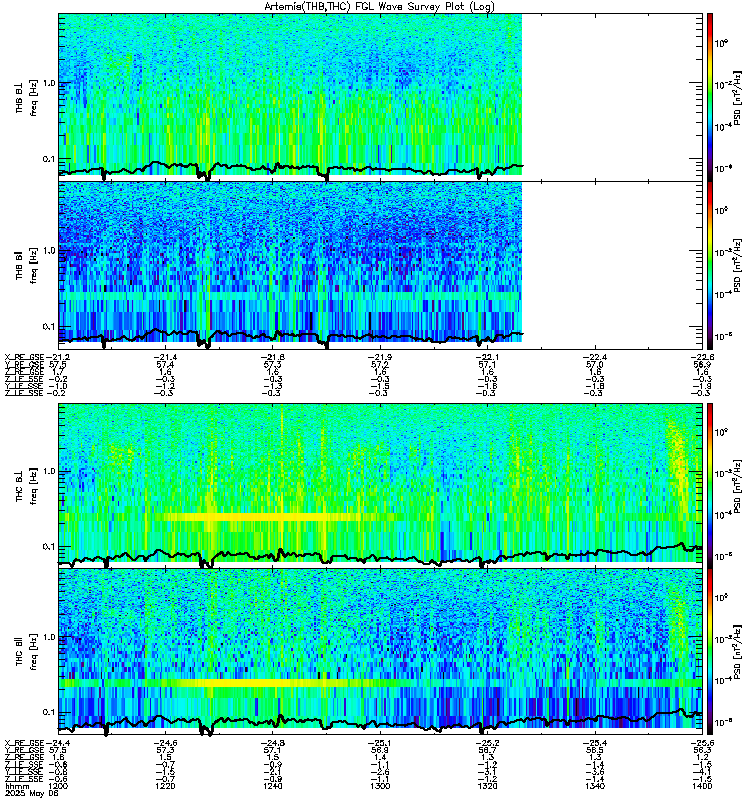
Task: Click the THB X_RE_GSE value "-21.4"
Action: pos(165,357)
